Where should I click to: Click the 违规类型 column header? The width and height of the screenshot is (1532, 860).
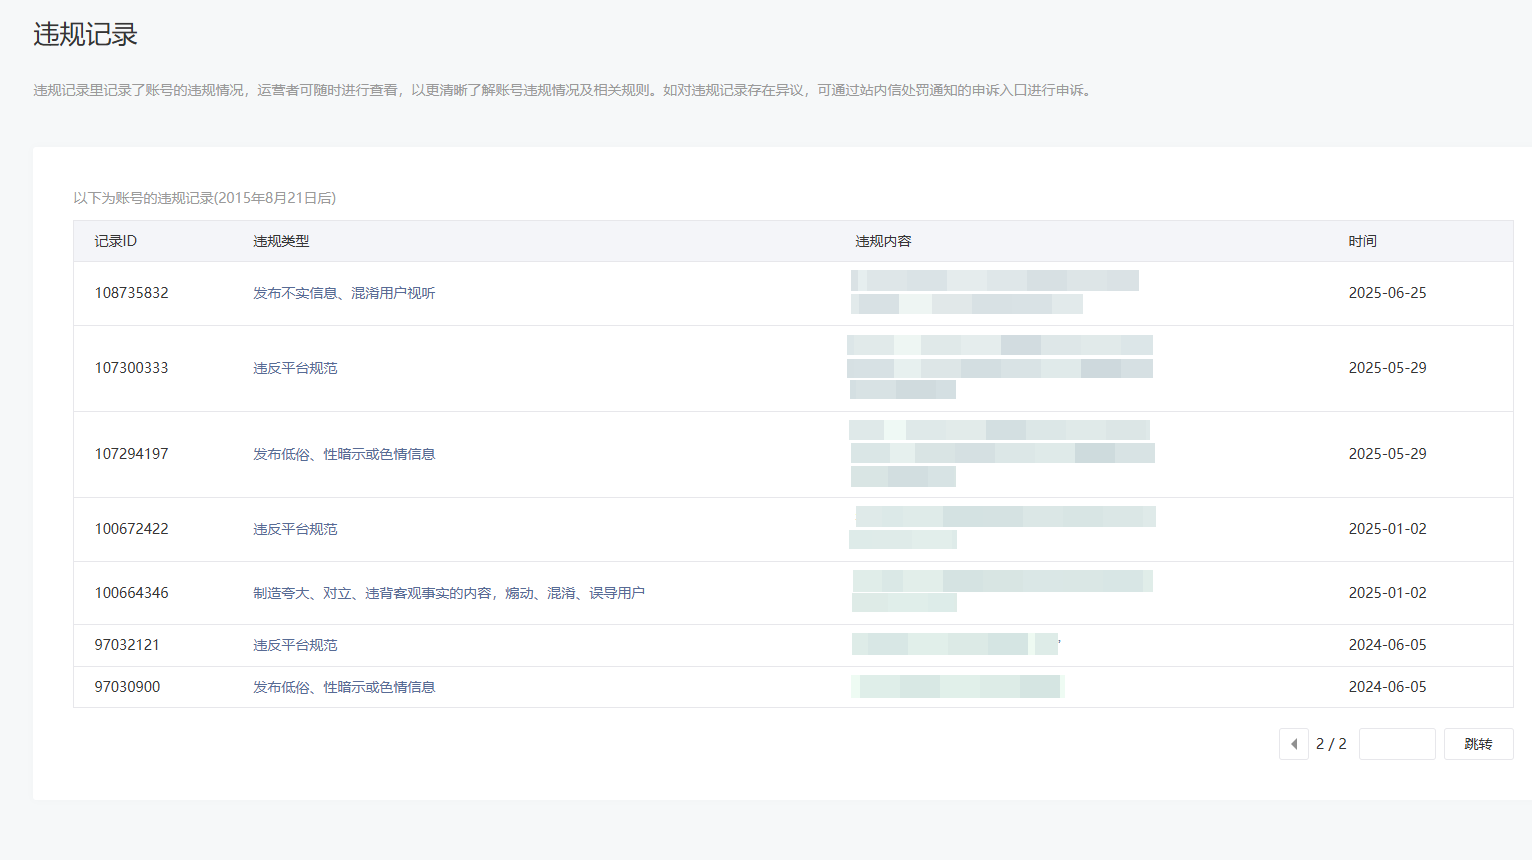point(281,241)
